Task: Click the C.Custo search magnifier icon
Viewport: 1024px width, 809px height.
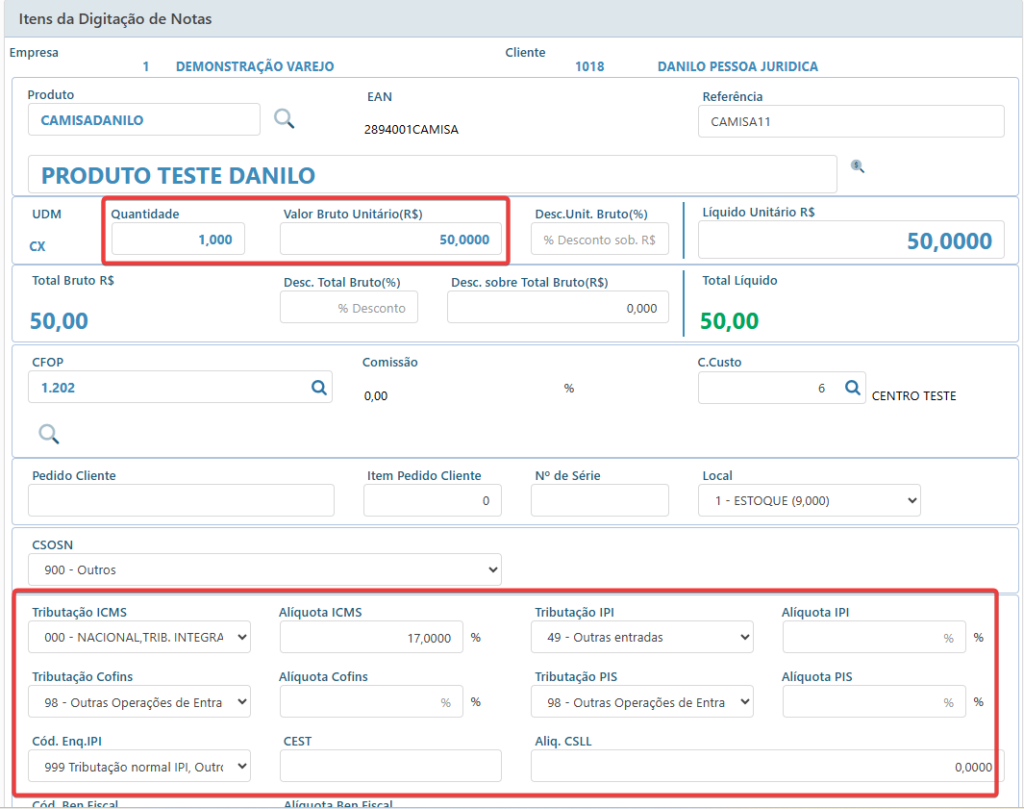Action: (852, 388)
